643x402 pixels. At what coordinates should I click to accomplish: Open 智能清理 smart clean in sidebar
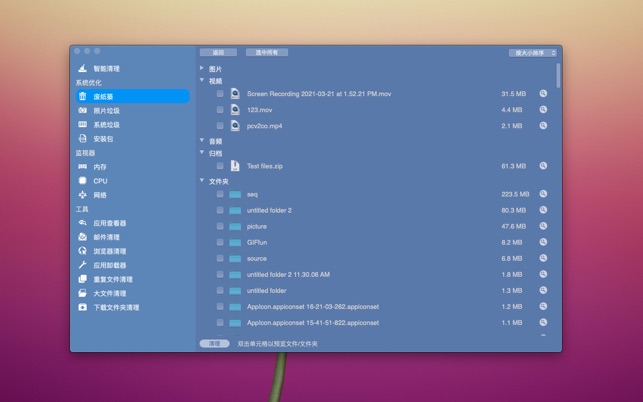(107, 69)
